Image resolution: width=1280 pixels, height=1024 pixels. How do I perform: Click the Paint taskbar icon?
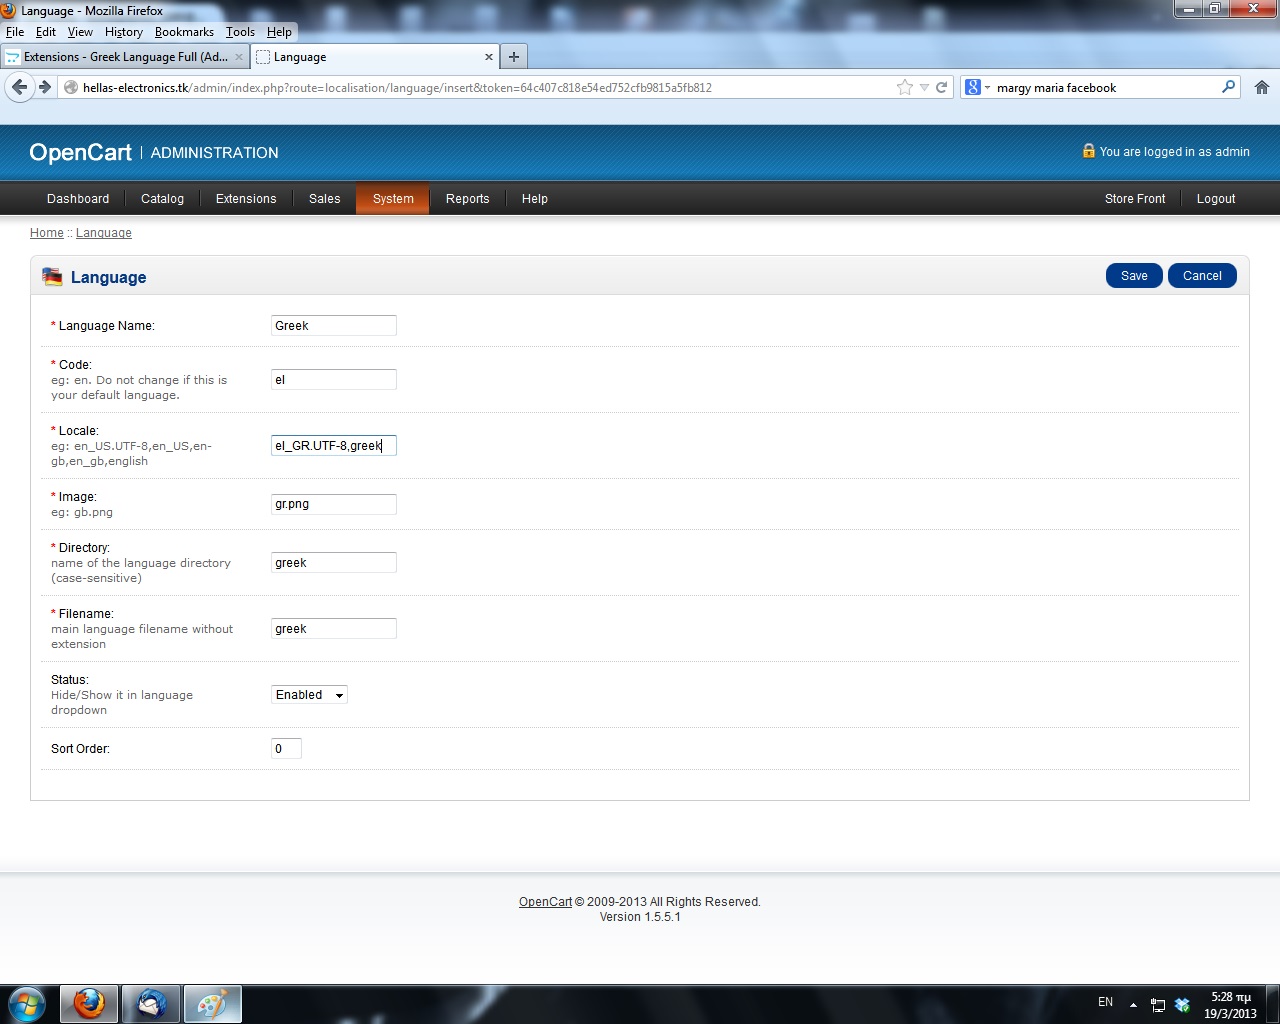pos(213,1004)
